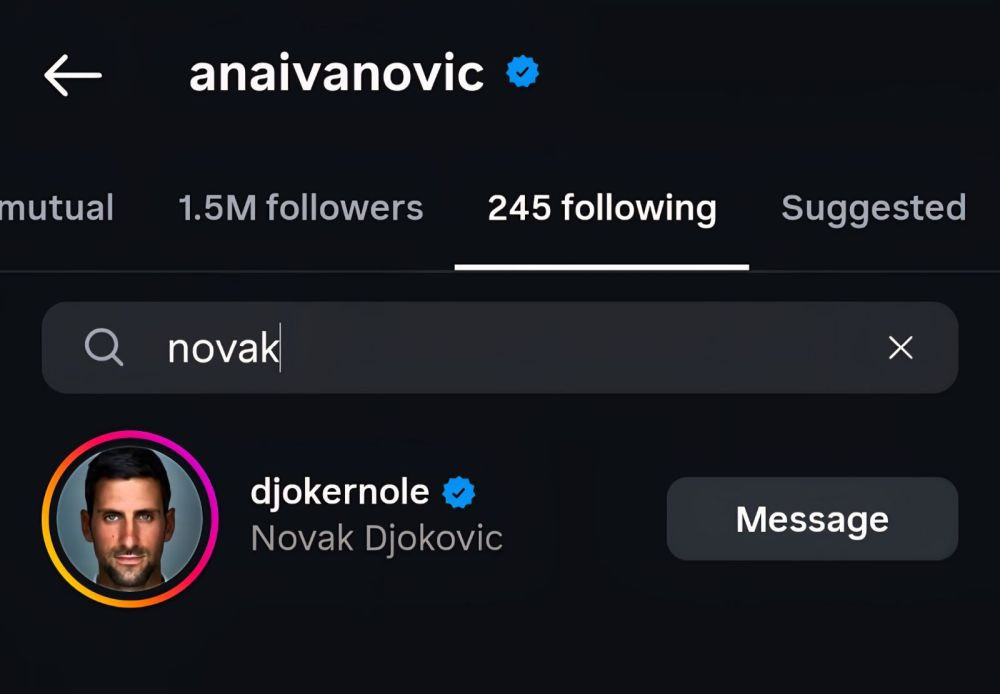
Task: Open djokernole's profile picture
Action: 130,519
